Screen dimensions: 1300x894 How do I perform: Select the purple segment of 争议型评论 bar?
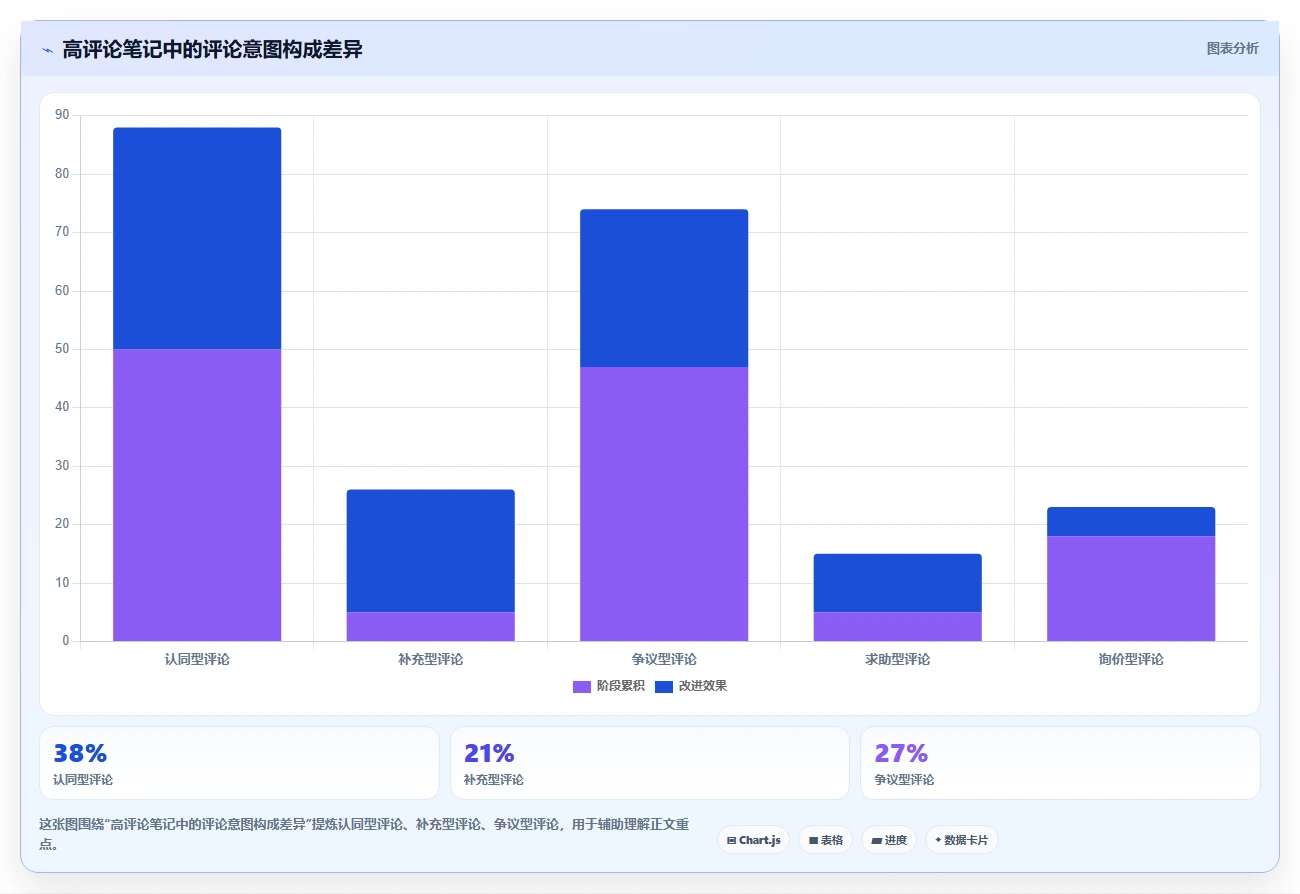coord(664,504)
